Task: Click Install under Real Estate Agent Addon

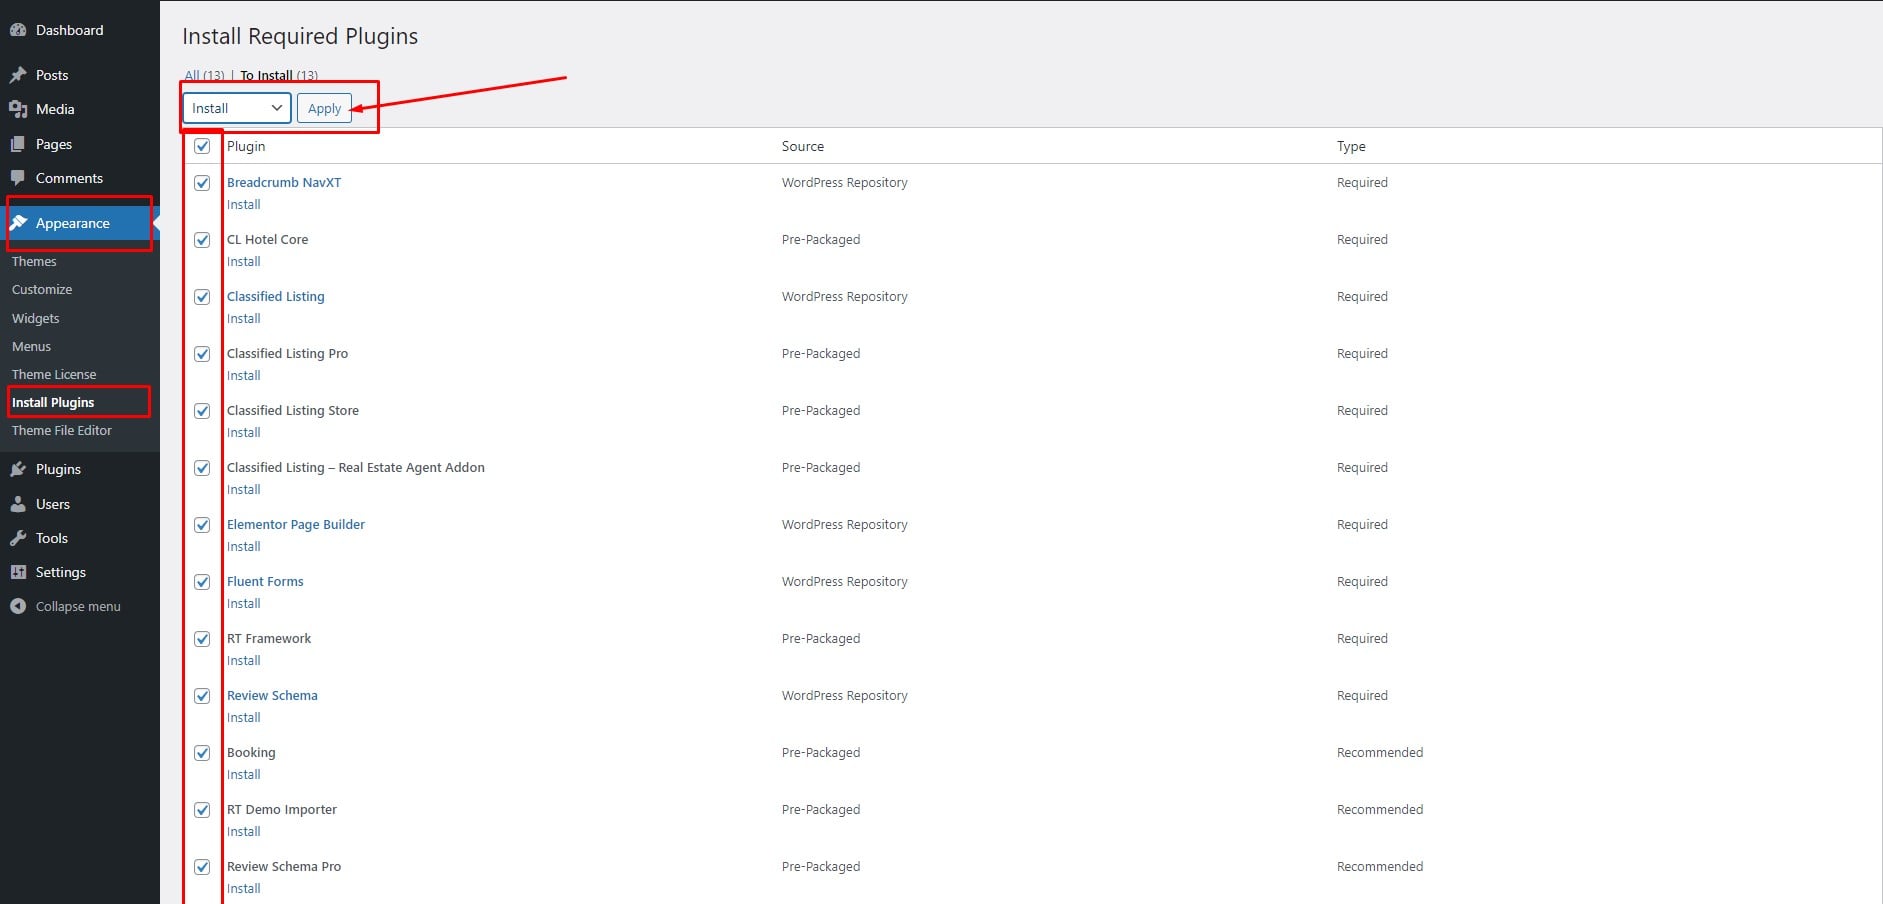Action: [x=244, y=489]
